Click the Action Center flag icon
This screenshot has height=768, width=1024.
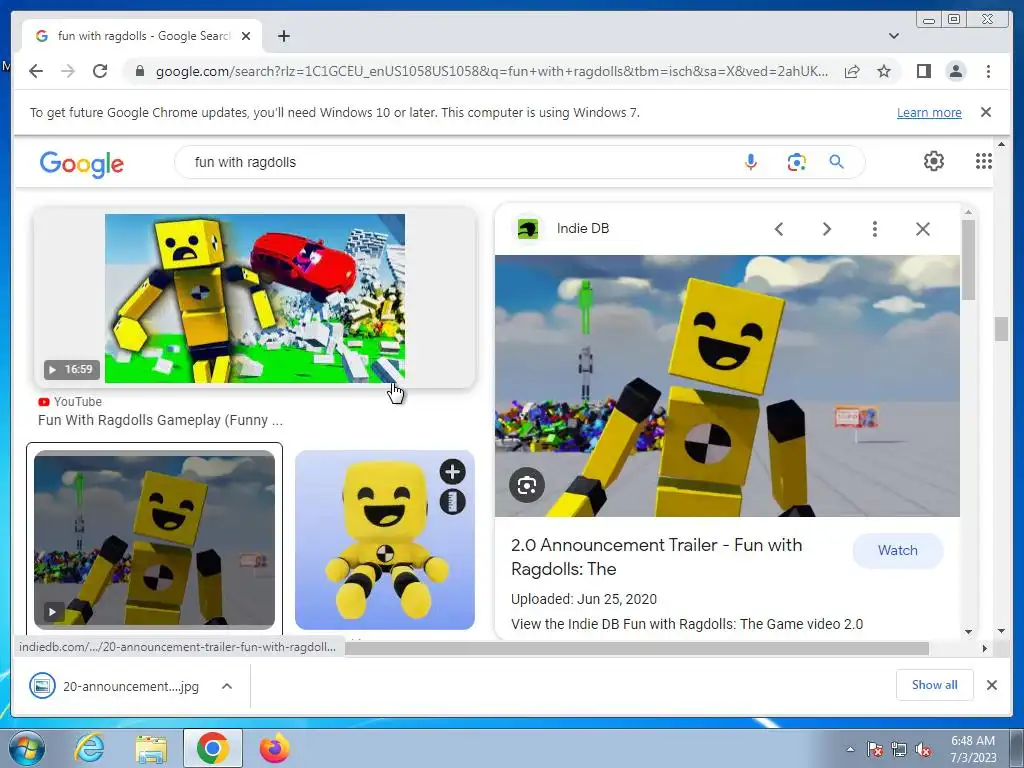click(x=875, y=750)
